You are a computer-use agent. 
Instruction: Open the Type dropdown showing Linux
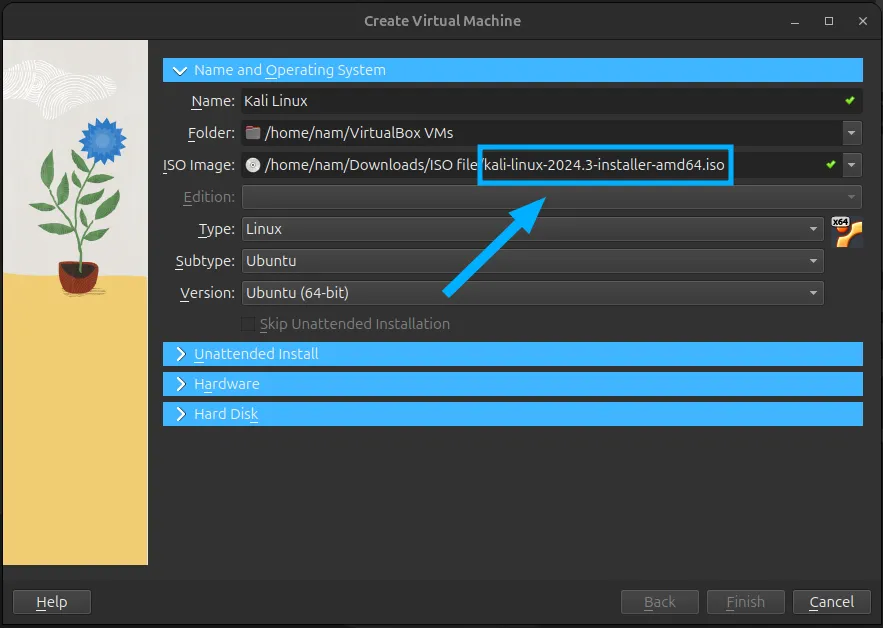(x=533, y=229)
